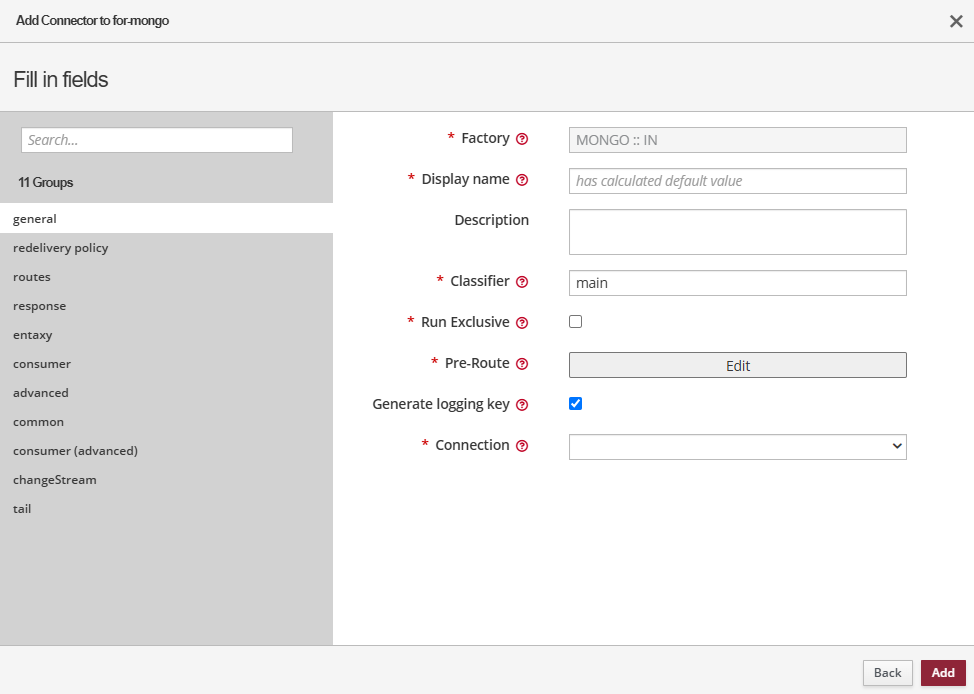Click the Back button
Image resolution: width=974 pixels, height=694 pixels.
pyautogui.click(x=887, y=673)
